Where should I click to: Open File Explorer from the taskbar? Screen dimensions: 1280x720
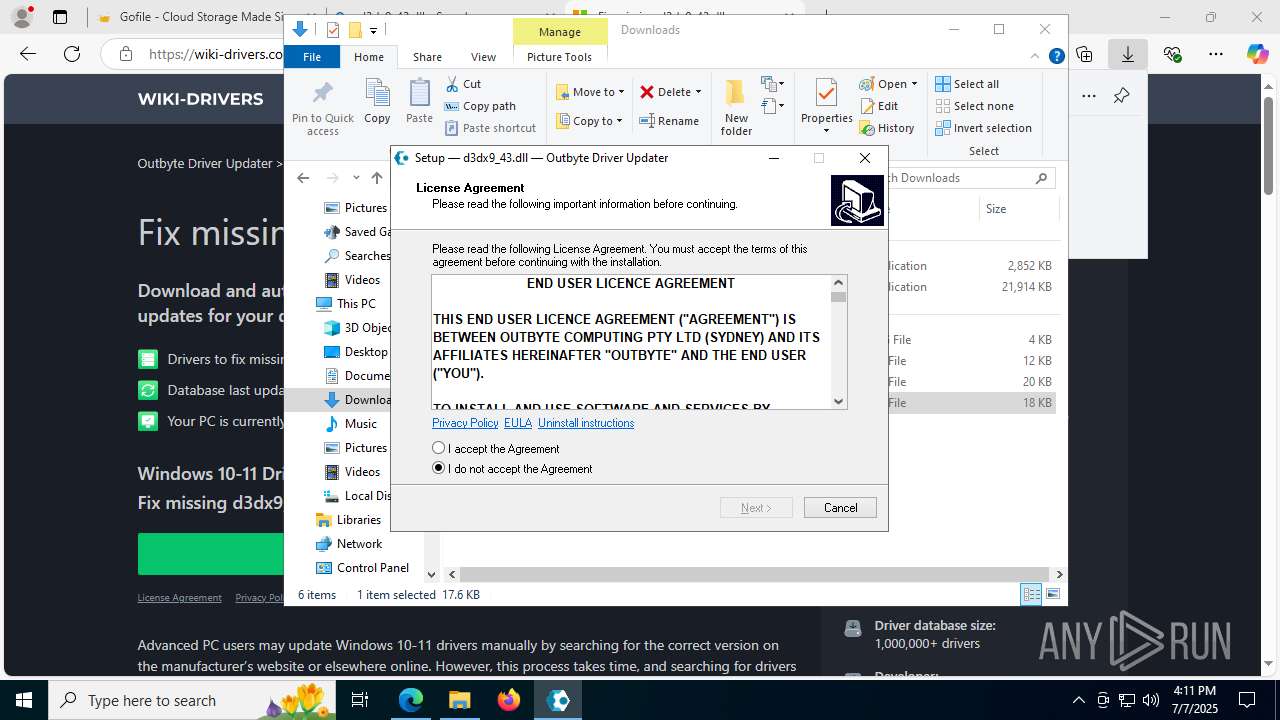tap(459, 700)
